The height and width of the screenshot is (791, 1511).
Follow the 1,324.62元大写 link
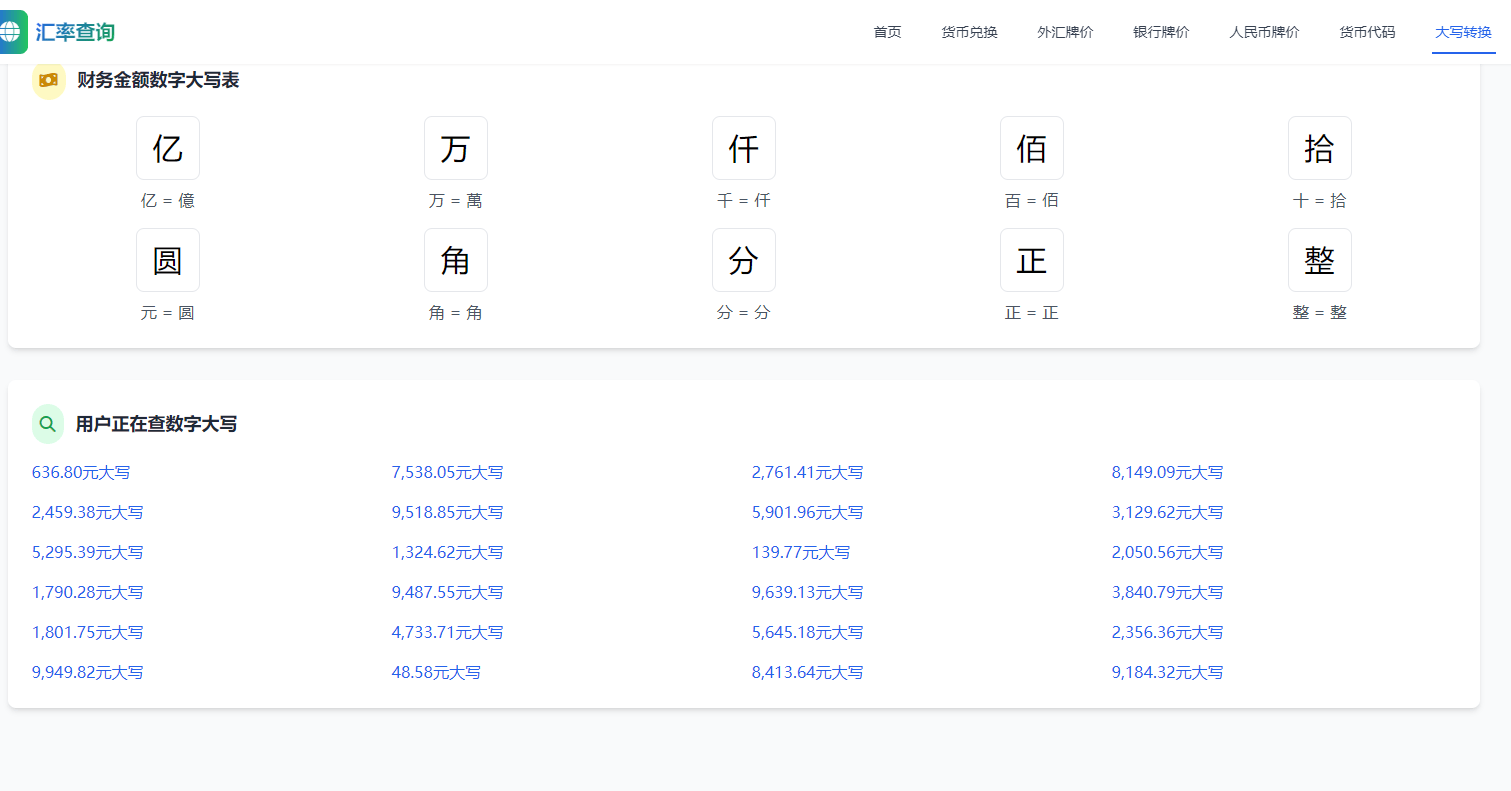(448, 552)
